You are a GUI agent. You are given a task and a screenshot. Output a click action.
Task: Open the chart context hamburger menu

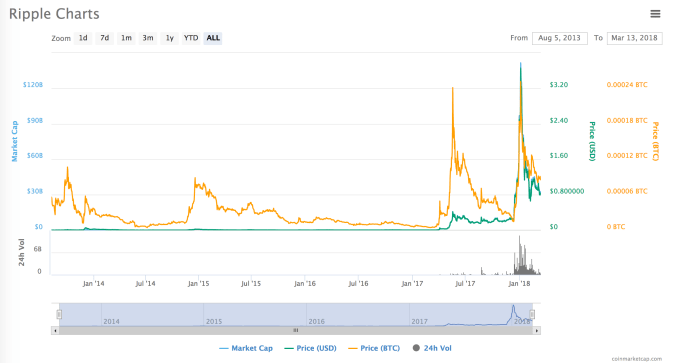pyautogui.click(x=655, y=14)
